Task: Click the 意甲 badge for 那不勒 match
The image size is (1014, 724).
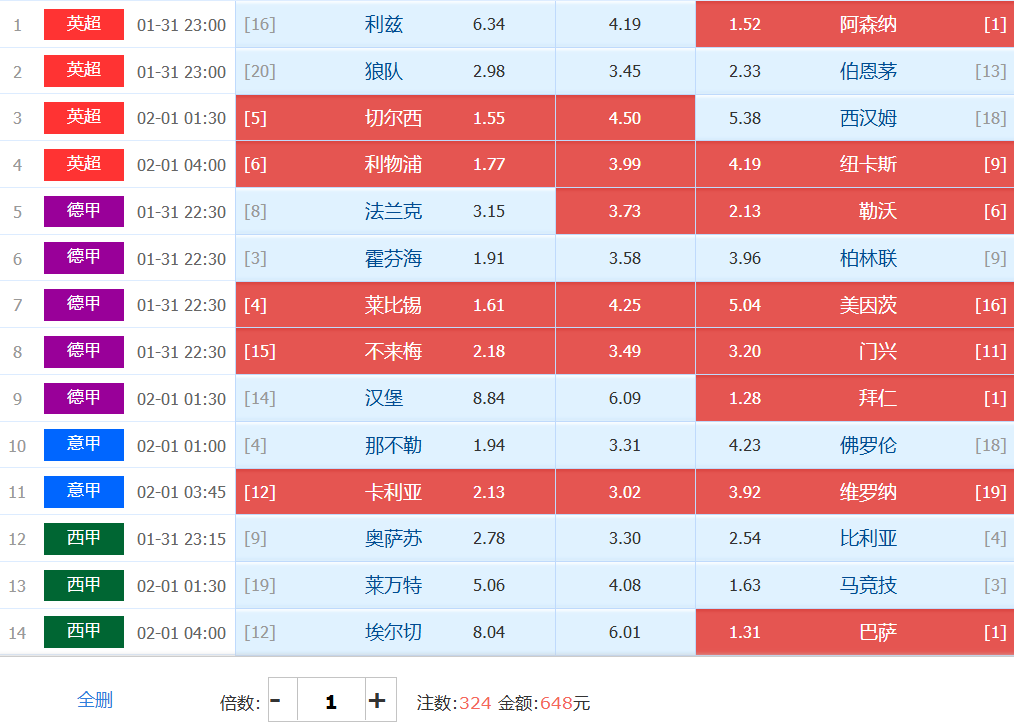Action: coord(84,445)
